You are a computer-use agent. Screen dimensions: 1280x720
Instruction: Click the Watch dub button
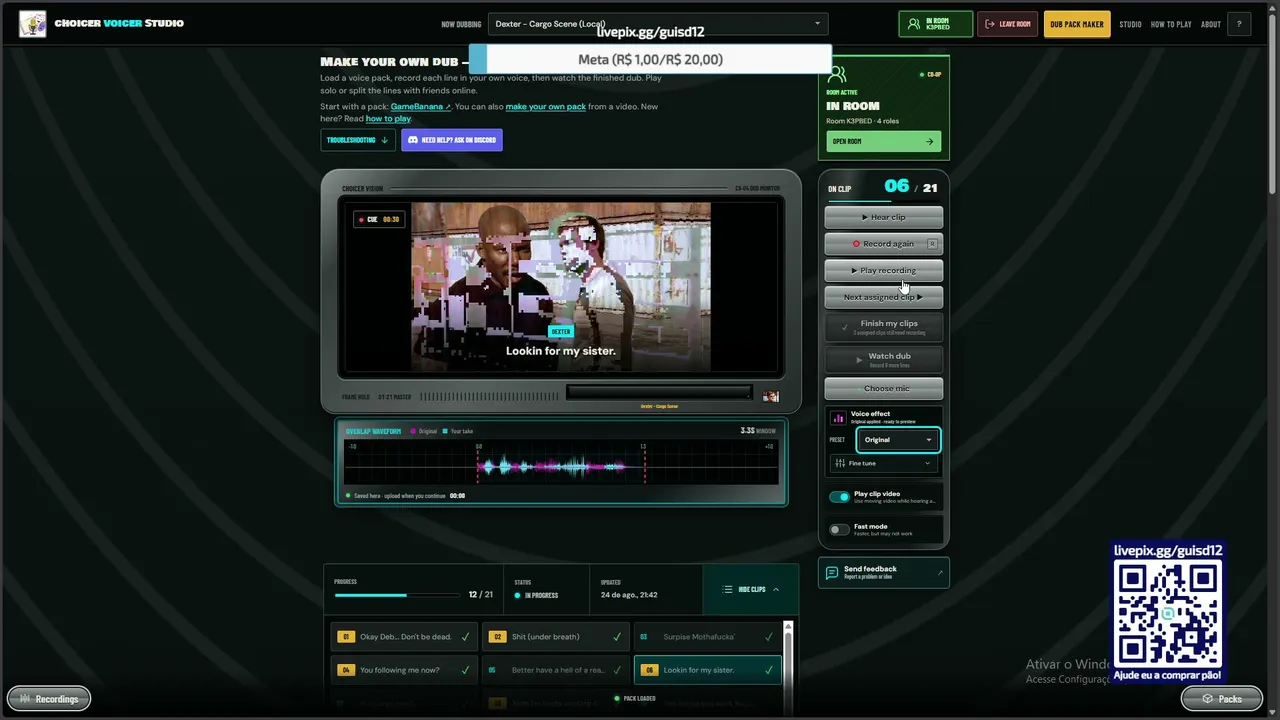click(x=883, y=359)
